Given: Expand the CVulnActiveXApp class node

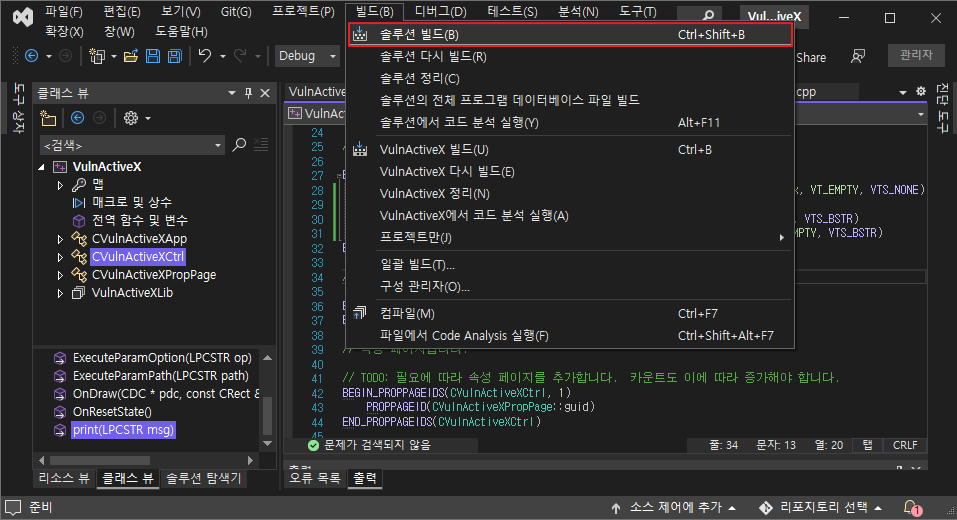Looking at the screenshot, I should tap(60, 239).
